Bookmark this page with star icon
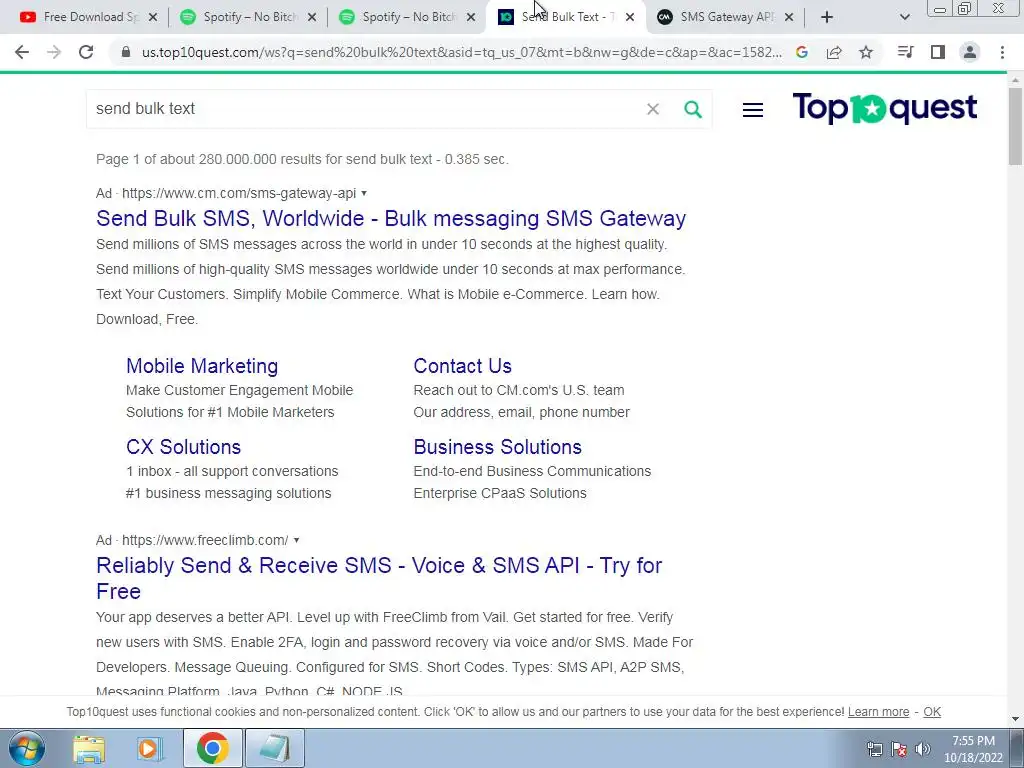This screenshot has width=1024, height=768. [866, 52]
